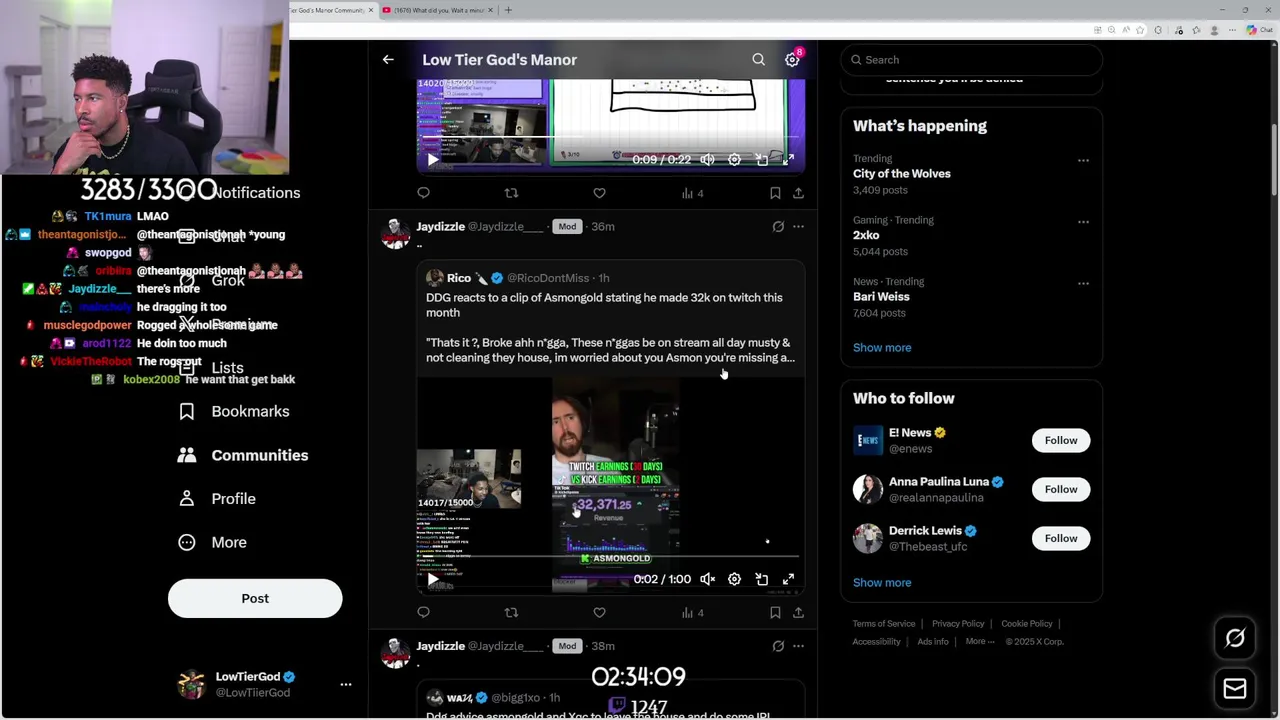Image resolution: width=1280 pixels, height=720 pixels.
Task: Bookmark the top post
Action: 775,193
